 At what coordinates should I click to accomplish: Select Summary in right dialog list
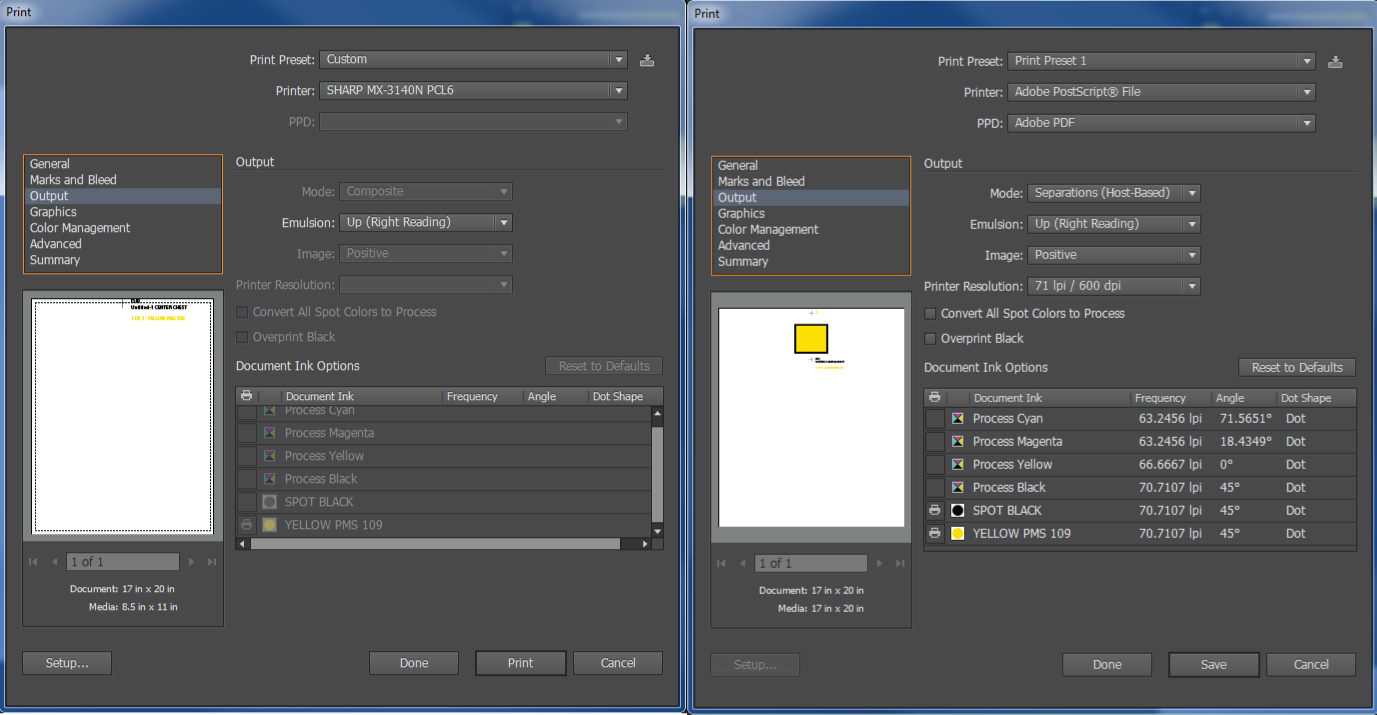click(810, 261)
